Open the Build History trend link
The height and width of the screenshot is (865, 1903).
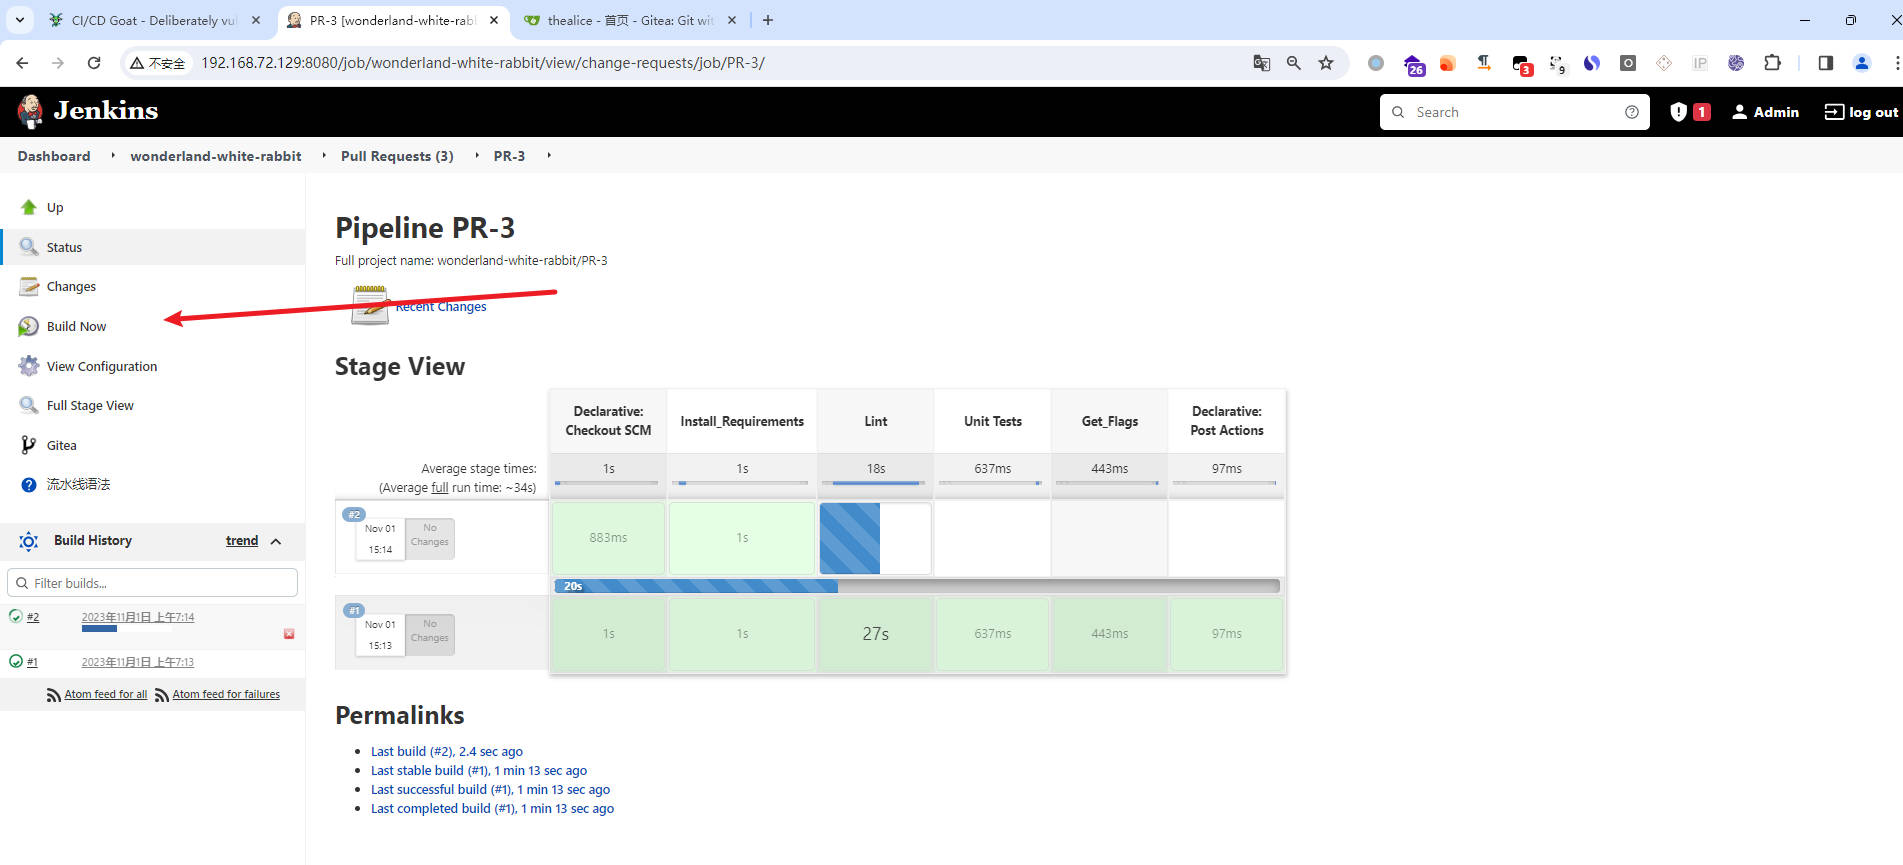(x=242, y=540)
